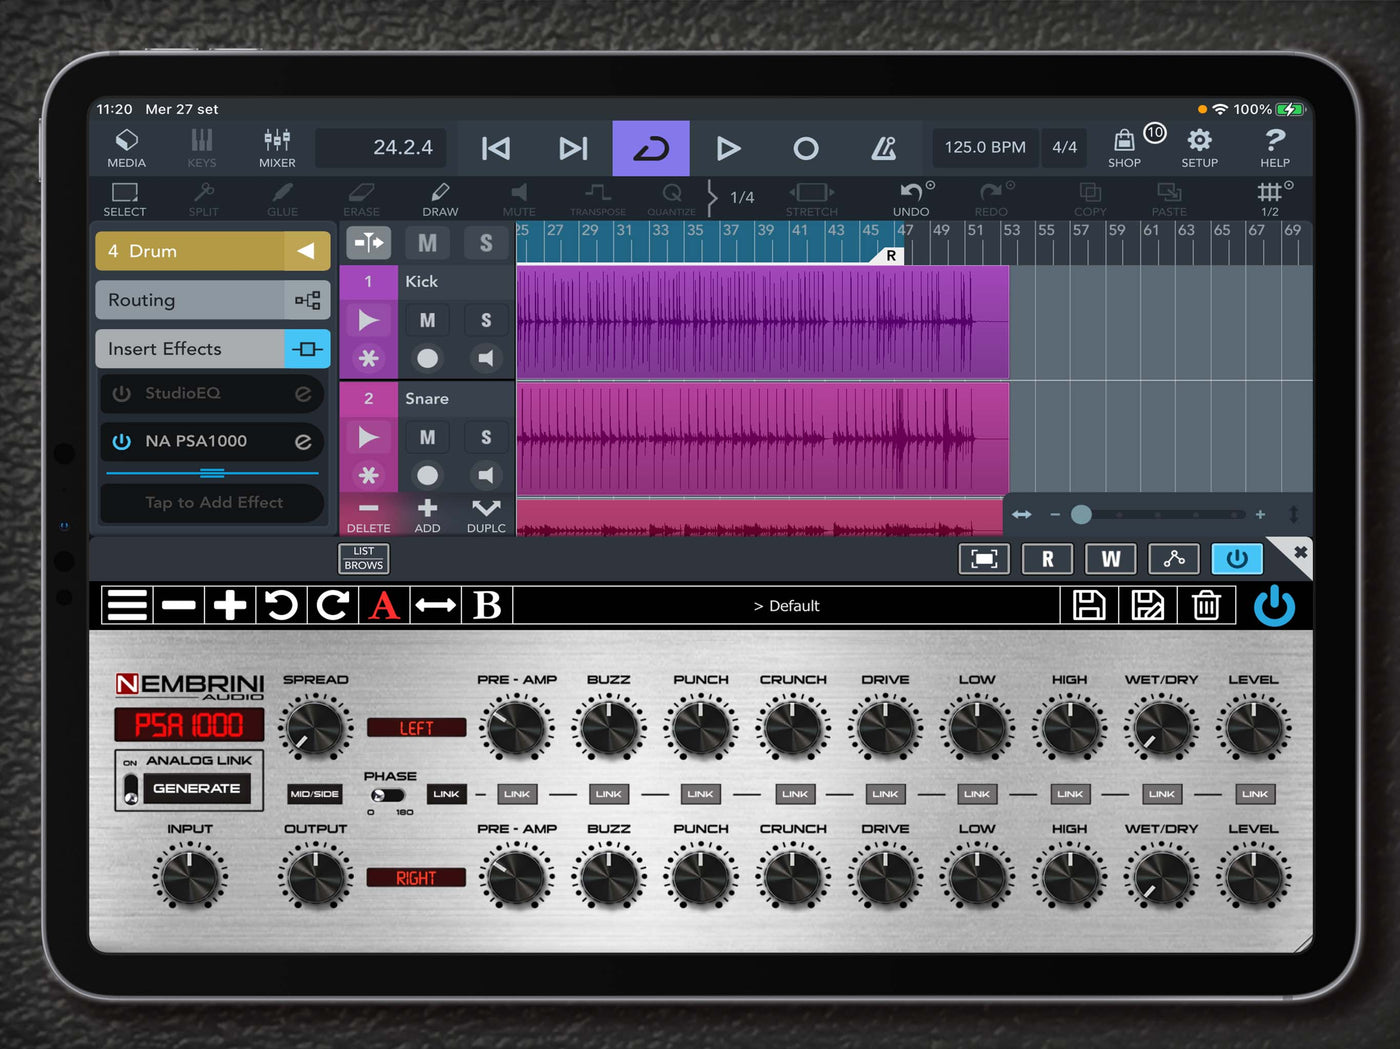Click the Snare track play arrow
The height and width of the screenshot is (1049, 1400).
(x=368, y=437)
